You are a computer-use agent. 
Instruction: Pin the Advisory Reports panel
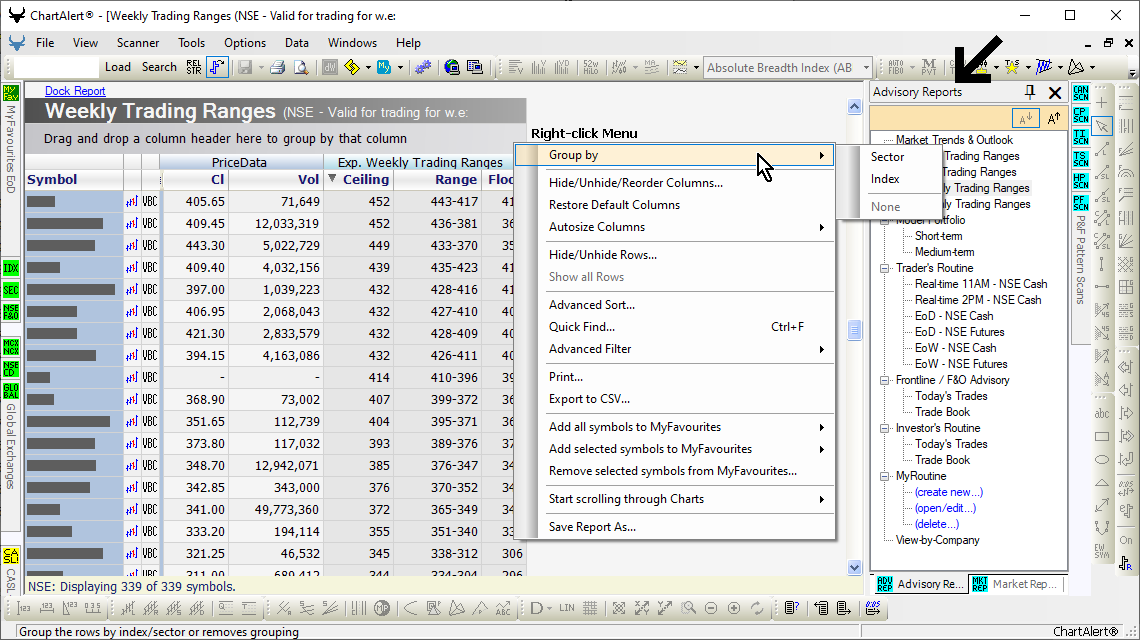pos(1029,92)
